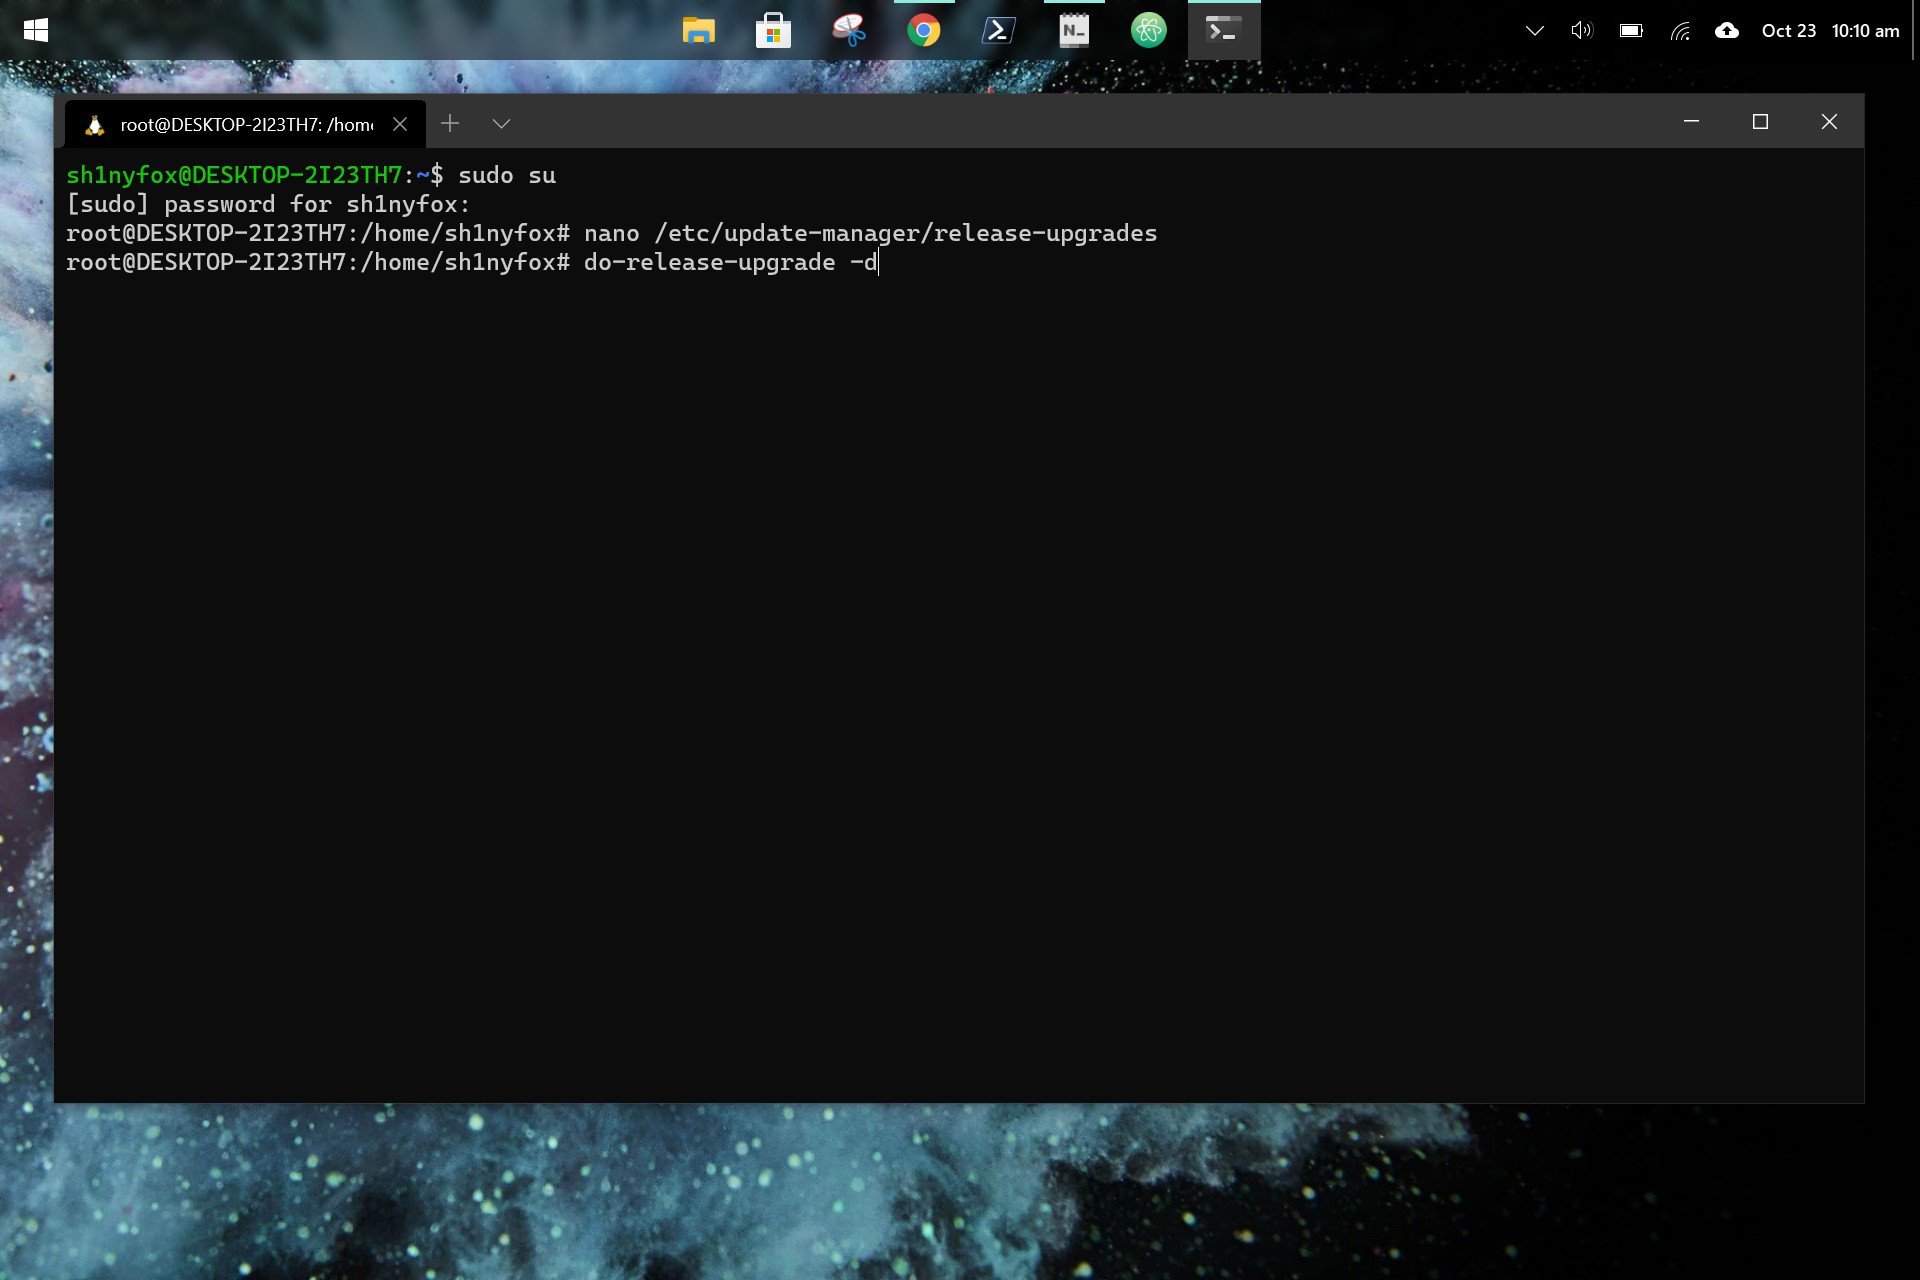This screenshot has height=1280, width=1920.
Task: Launch Microsoft Store from the taskbar
Action: (773, 31)
